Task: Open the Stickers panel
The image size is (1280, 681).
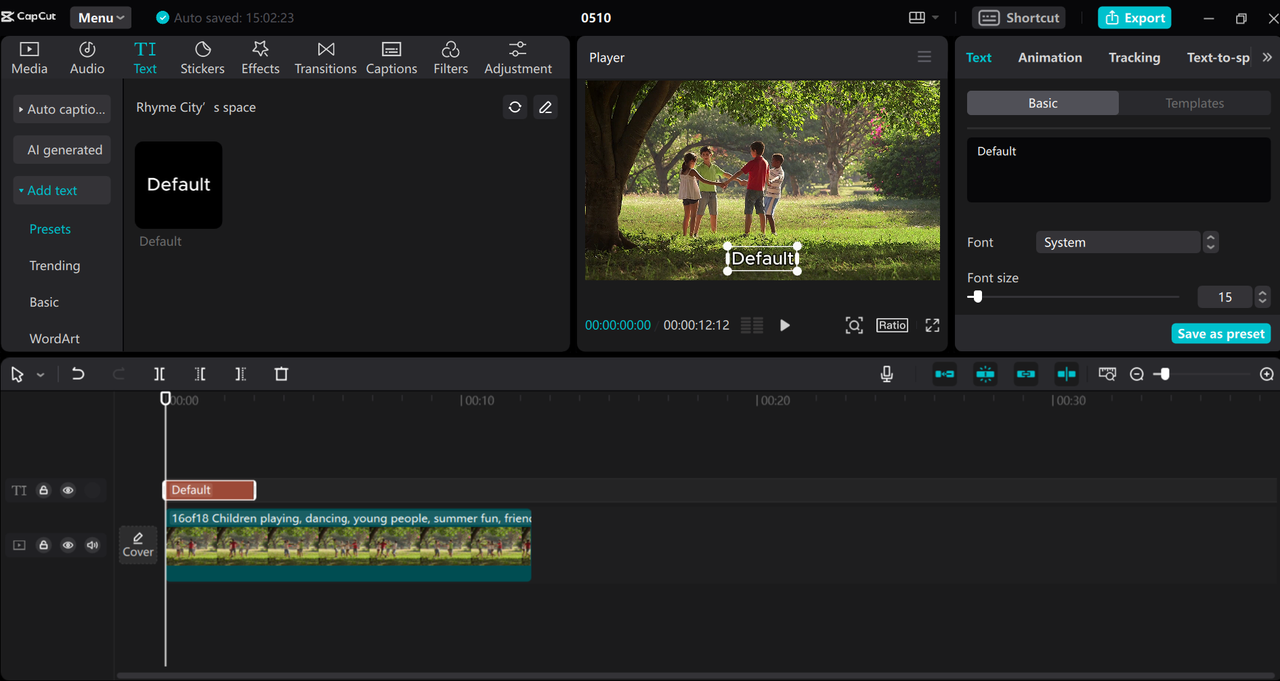Action: [202, 58]
